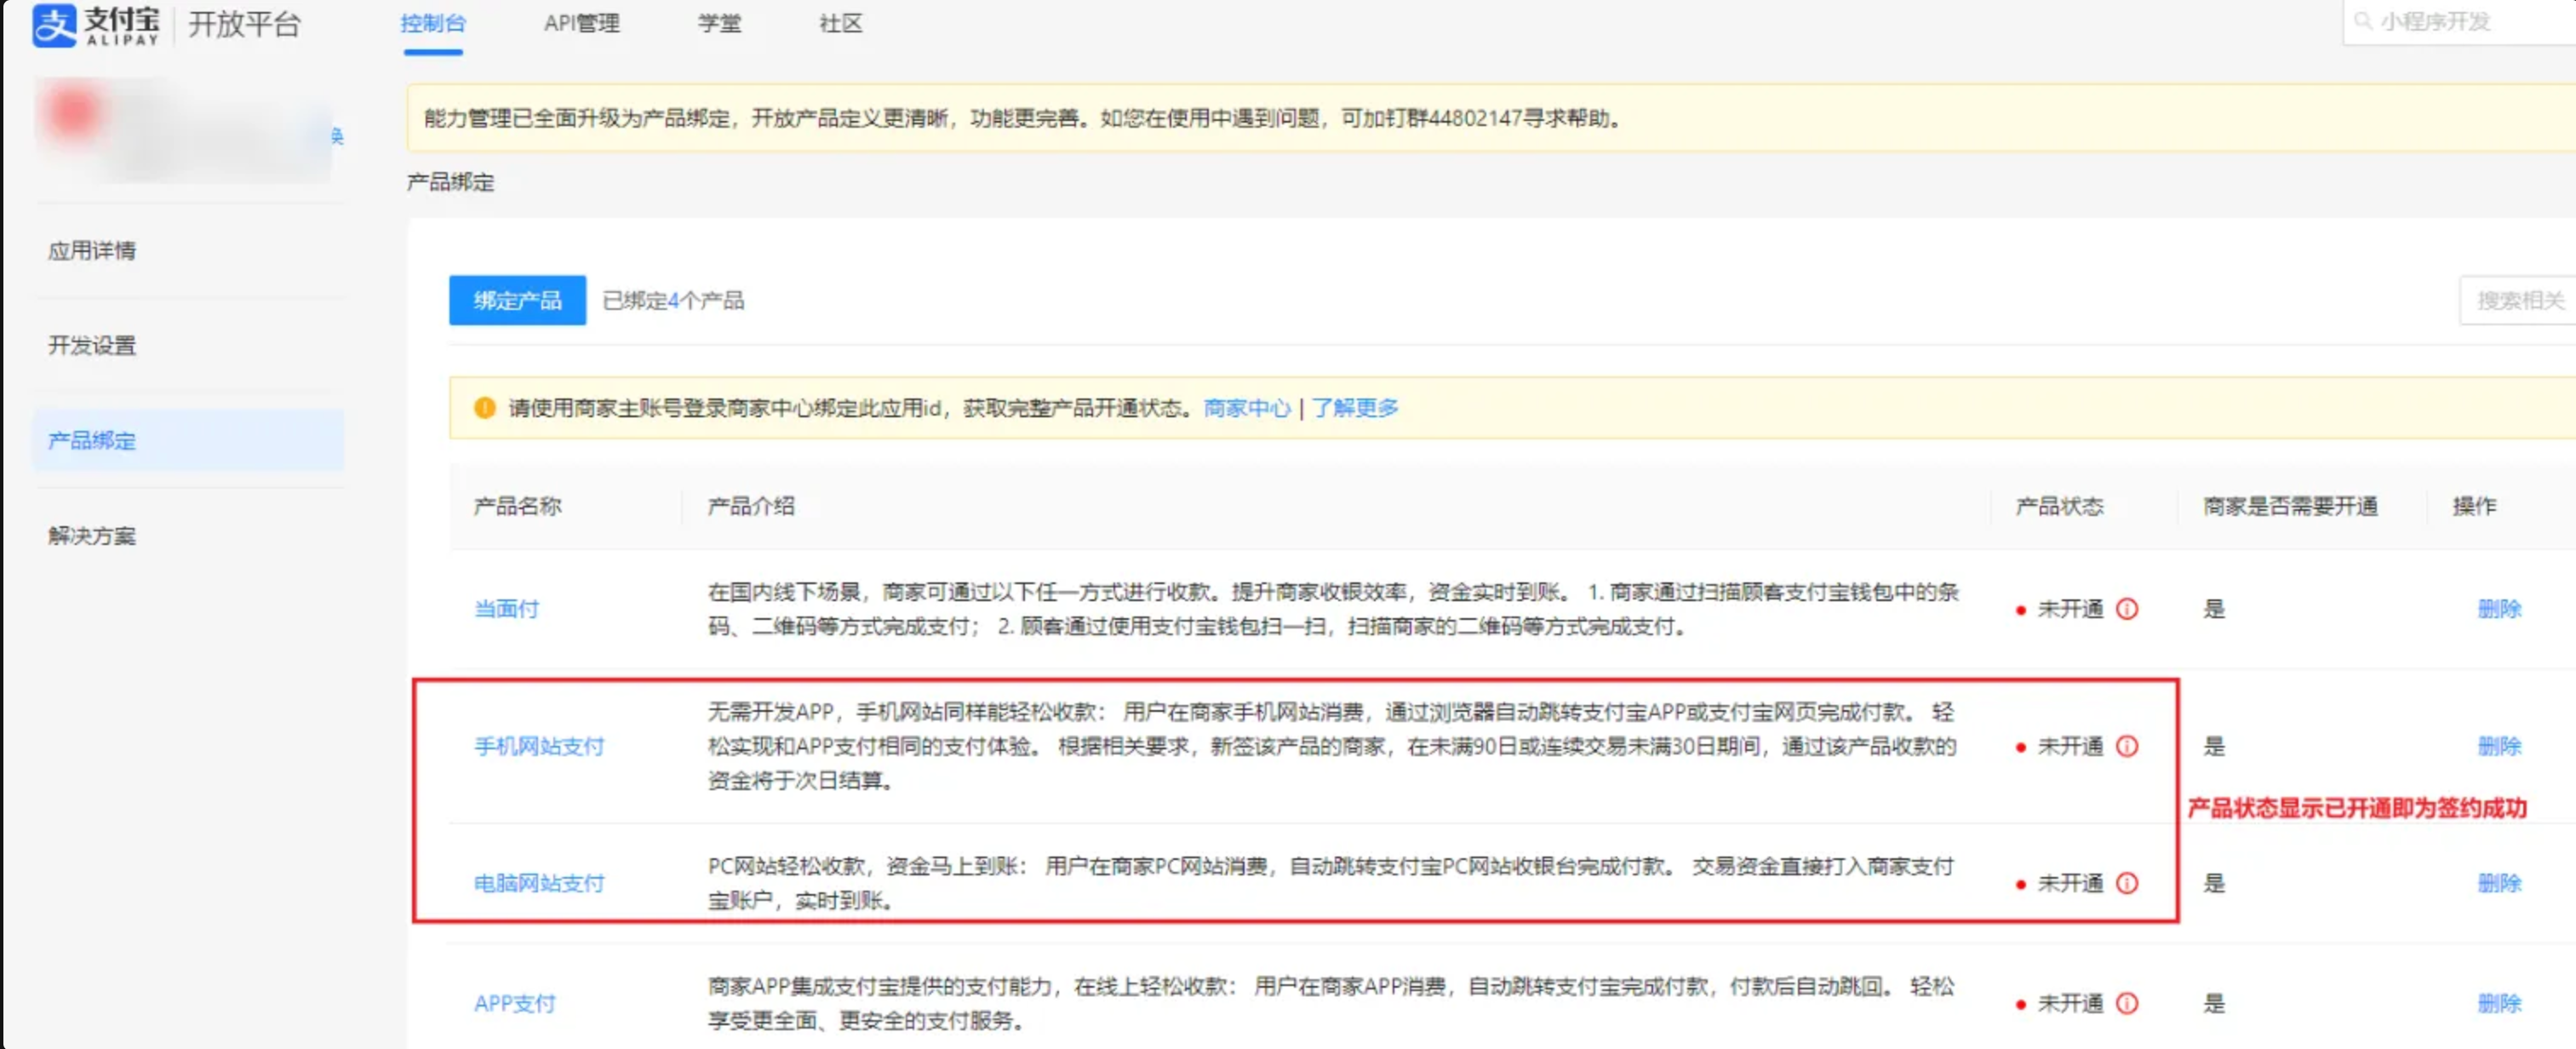The width and height of the screenshot is (2576, 1049).
Task: Click 未开通 status in APP支付 row
Action: click(2070, 1003)
